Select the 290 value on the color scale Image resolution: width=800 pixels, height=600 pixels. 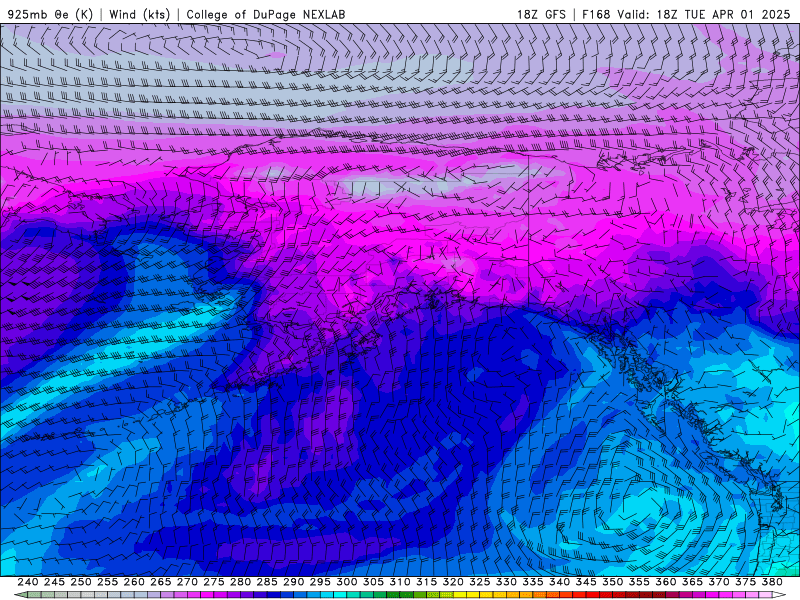[x=293, y=582]
